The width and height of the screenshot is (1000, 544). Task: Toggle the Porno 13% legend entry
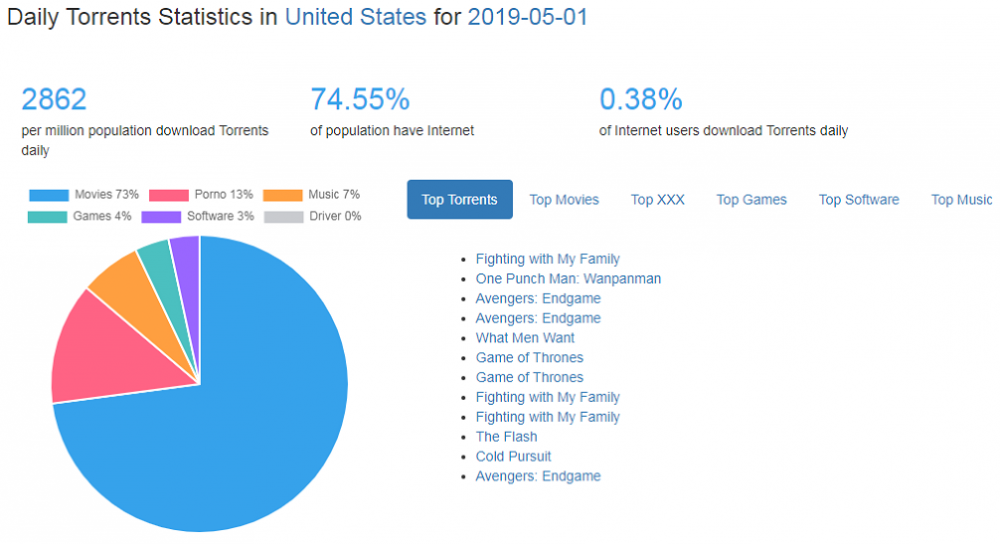(200, 195)
